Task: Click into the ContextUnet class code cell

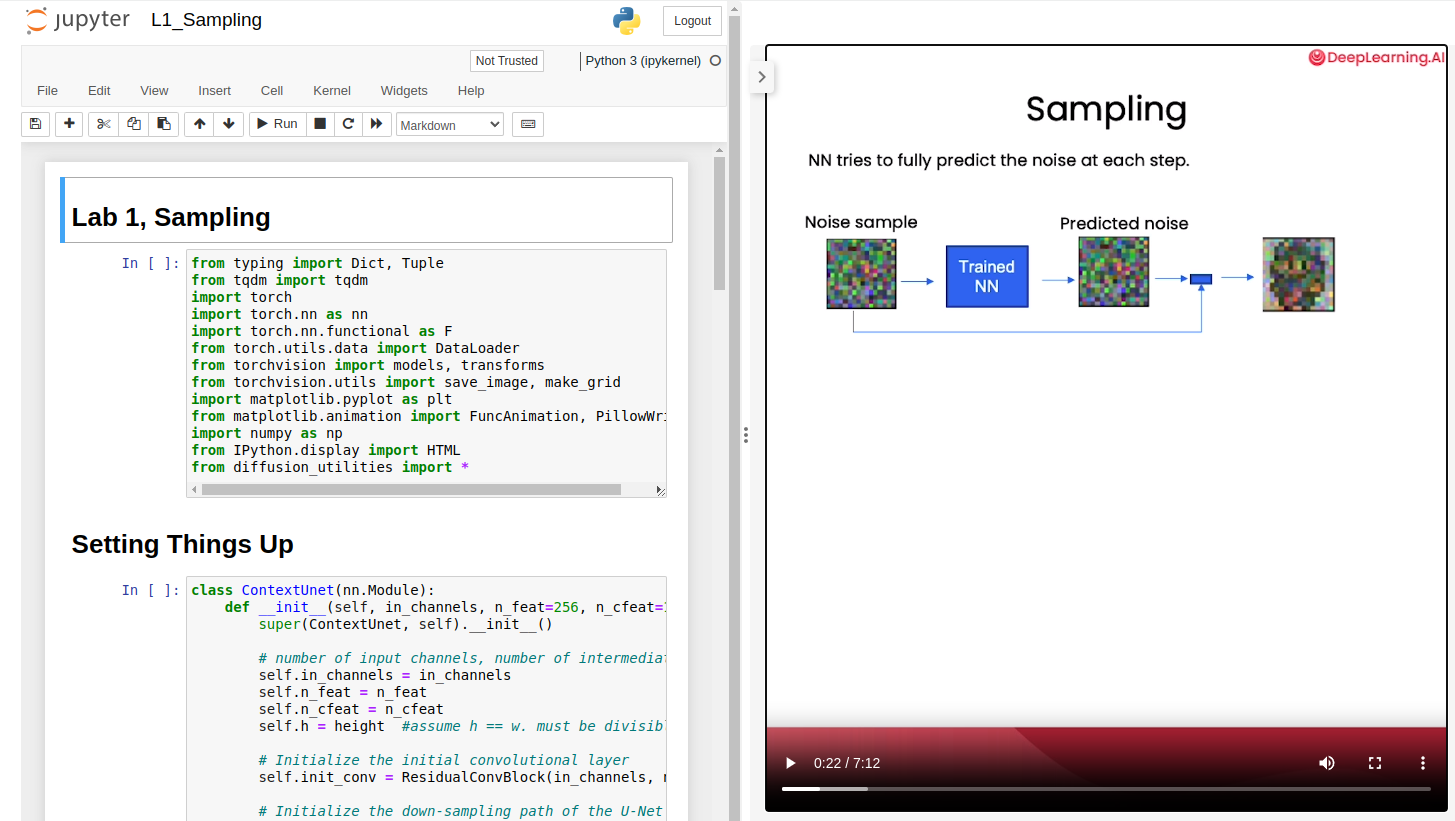Action: (x=427, y=700)
